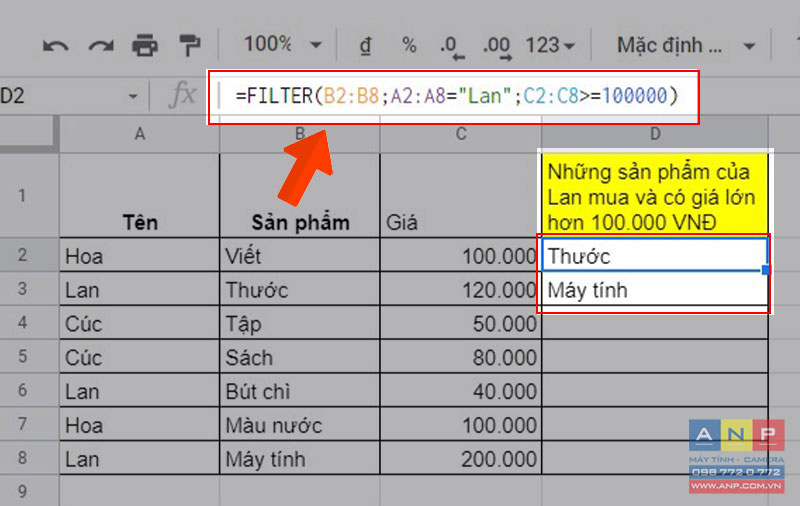
Task: Open the Name box D2 dropdown
Action: pyautogui.click(x=133, y=96)
